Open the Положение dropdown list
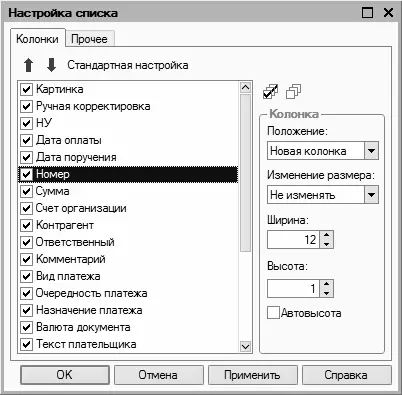The width and height of the screenshot is (402, 395). 371,151
